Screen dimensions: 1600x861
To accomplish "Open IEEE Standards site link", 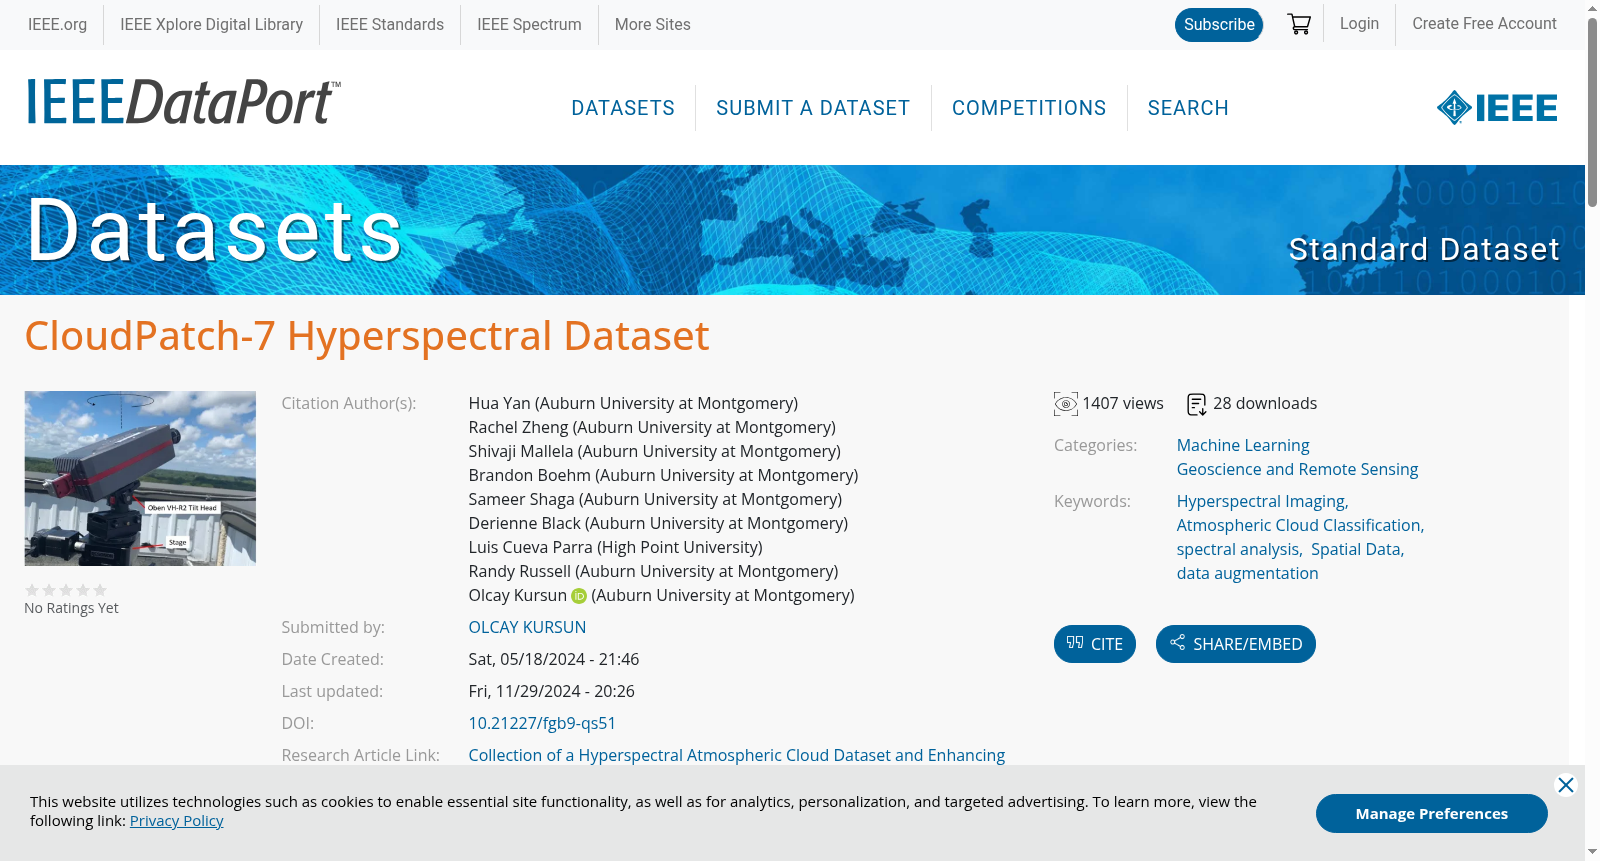I will tap(390, 24).
